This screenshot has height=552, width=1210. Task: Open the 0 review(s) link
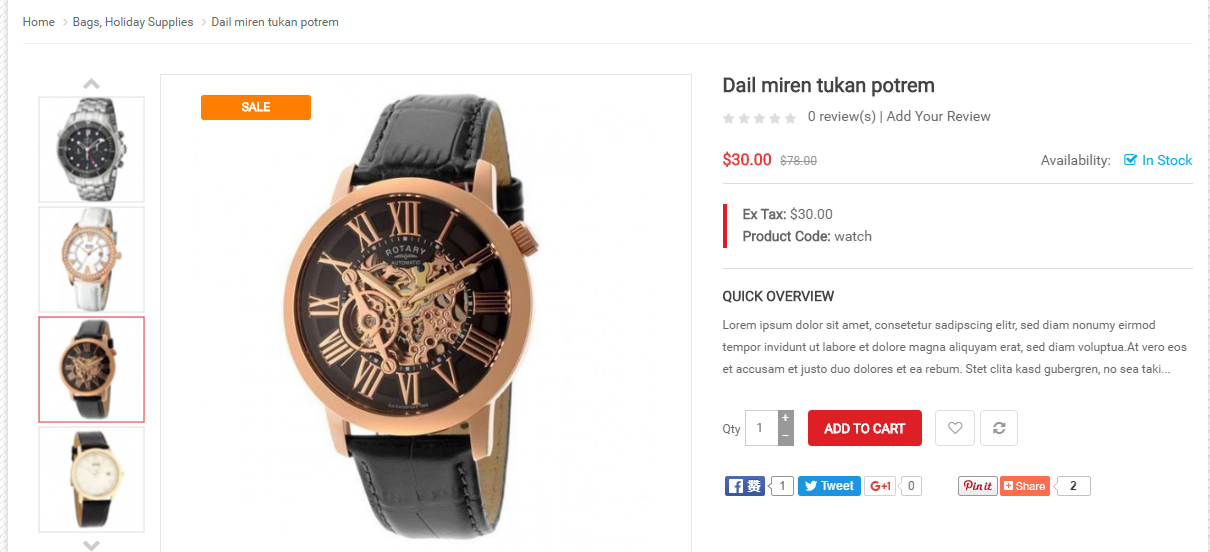tap(841, 116)
